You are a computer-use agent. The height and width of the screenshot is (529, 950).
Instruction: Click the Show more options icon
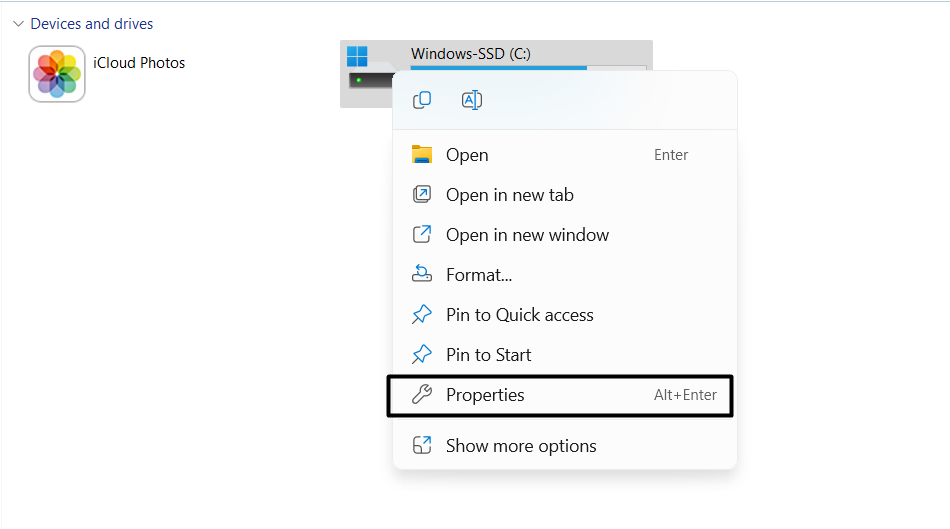pos(422,446)
